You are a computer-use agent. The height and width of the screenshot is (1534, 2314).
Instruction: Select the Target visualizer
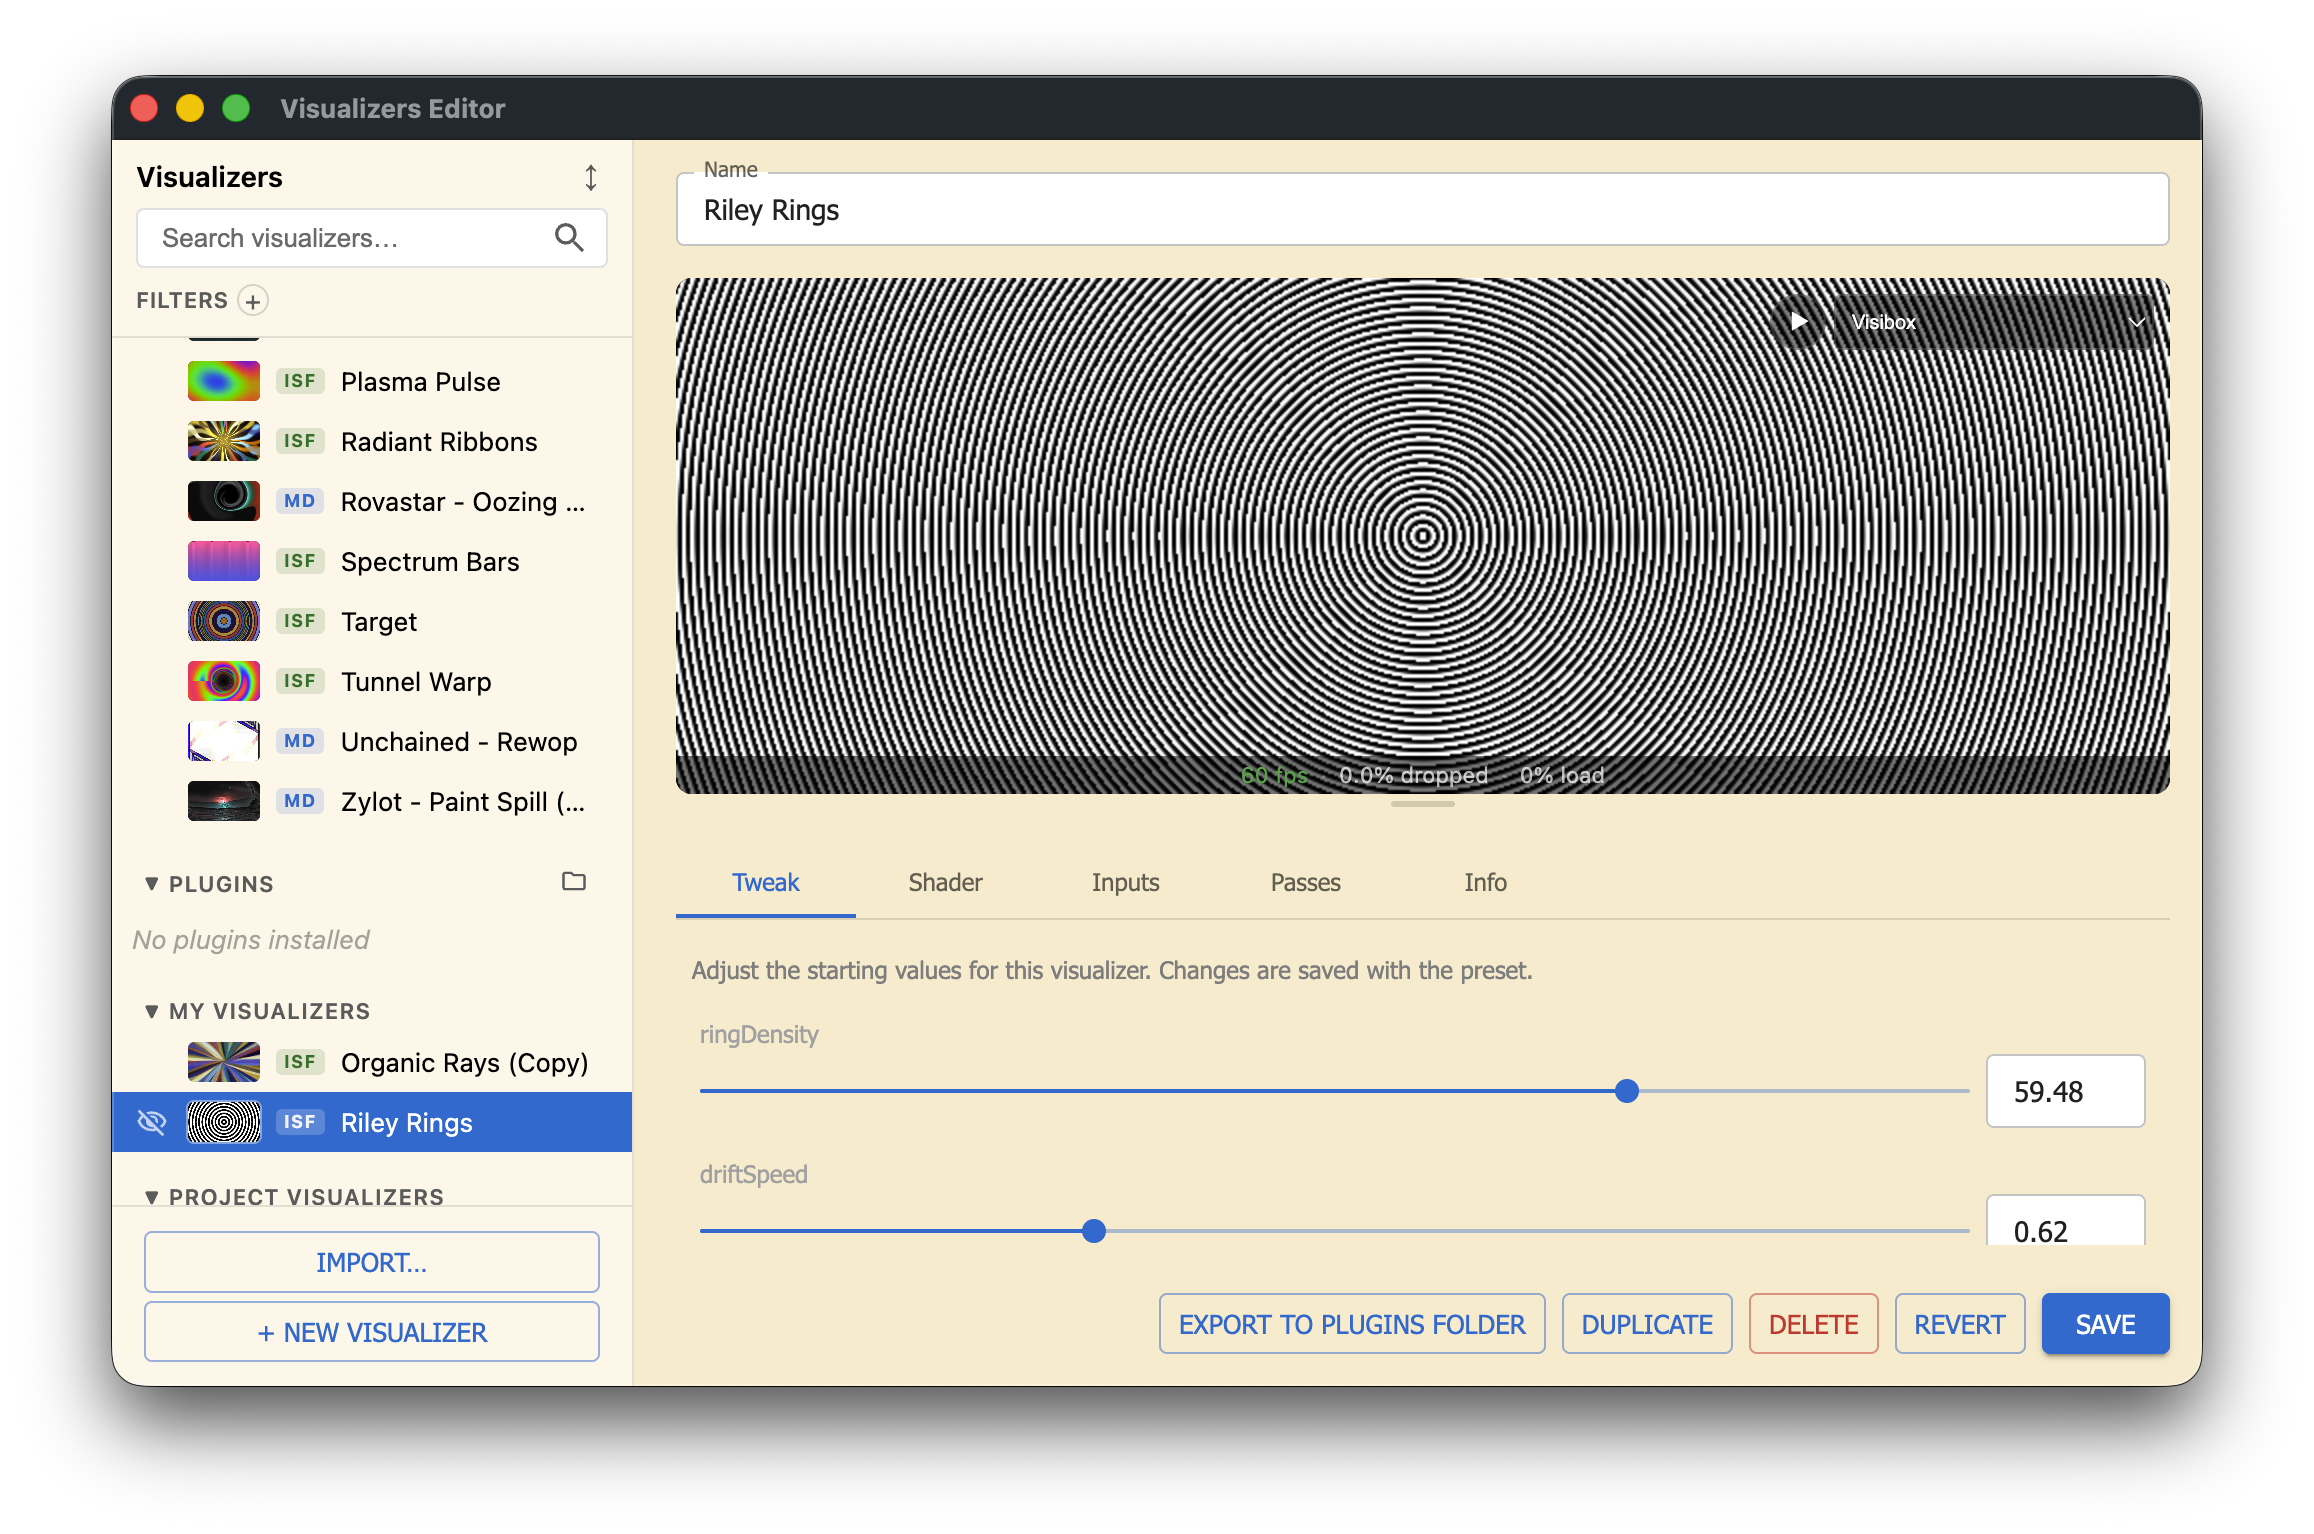click(372, 621)
